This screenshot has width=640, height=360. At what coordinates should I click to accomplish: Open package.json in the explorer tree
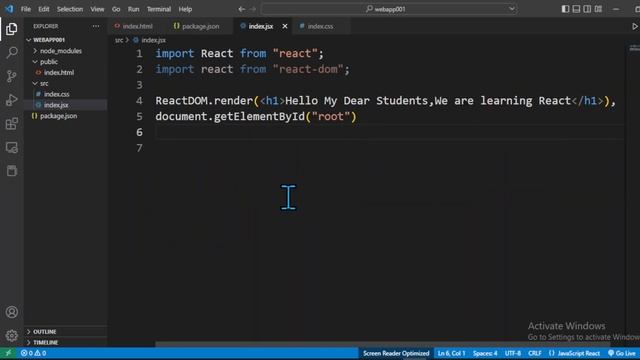pyautogui.click(x=58, y=116)
